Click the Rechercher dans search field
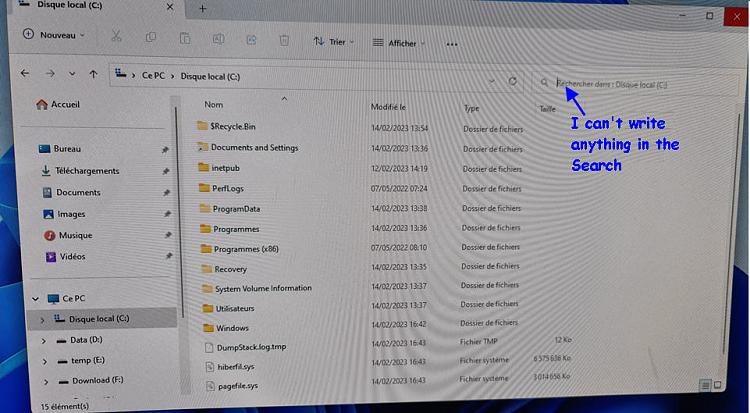 636,84
